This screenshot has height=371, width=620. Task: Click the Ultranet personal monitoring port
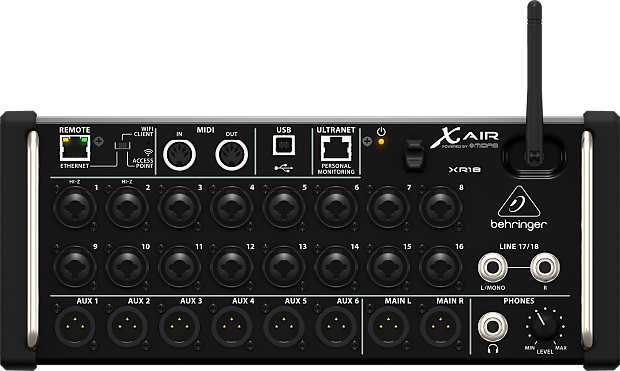tap(336, 148)
